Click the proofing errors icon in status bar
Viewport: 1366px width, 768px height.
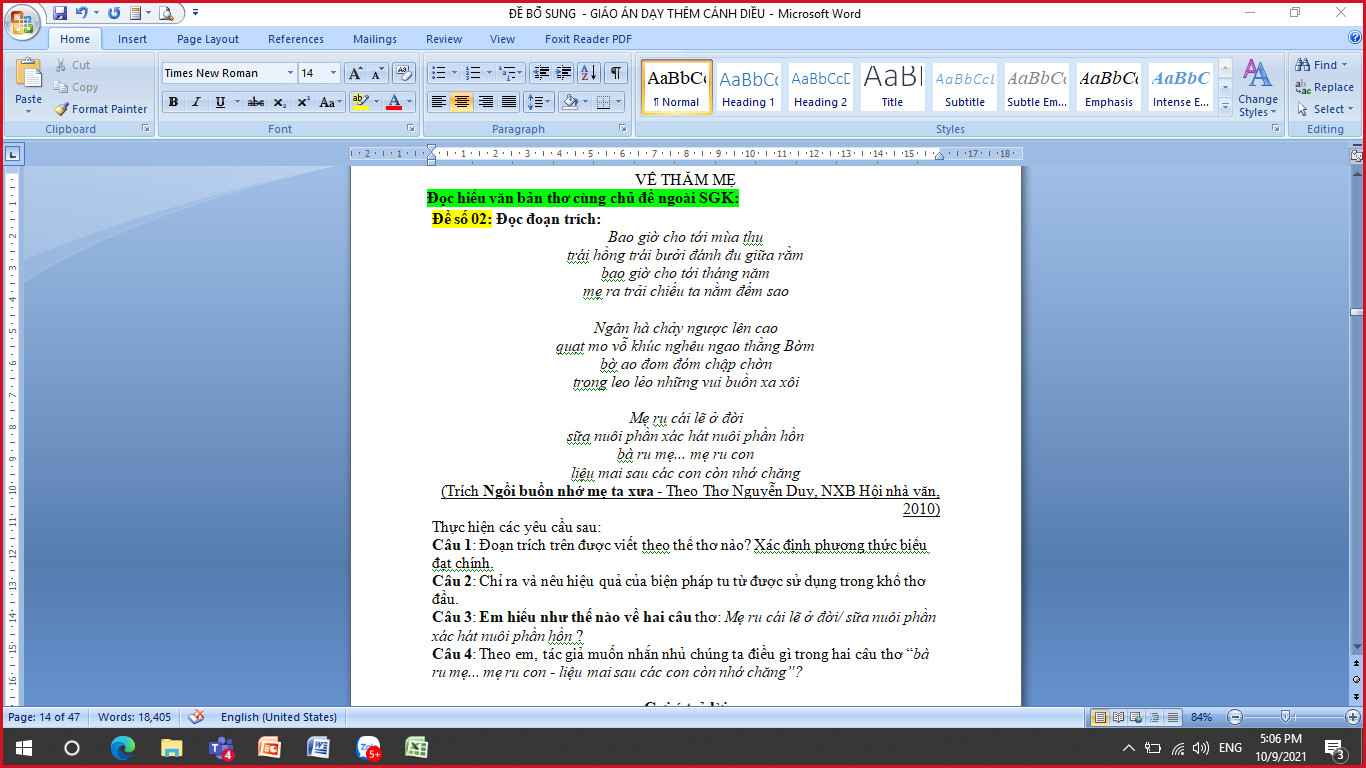click(x=197, y=717)
